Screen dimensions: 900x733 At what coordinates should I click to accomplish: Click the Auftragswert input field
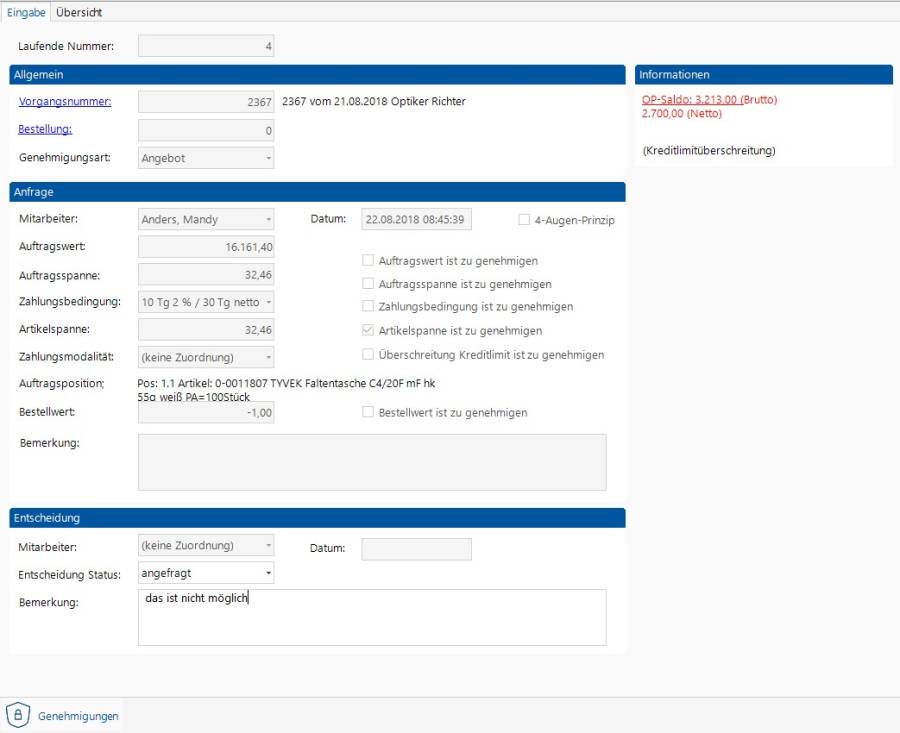coord(205,247)
